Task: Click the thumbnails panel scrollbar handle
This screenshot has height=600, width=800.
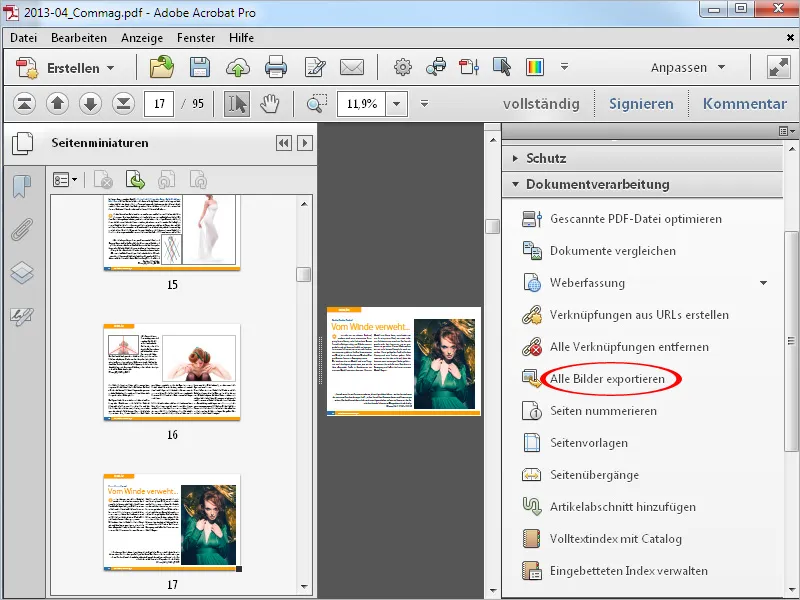Action: click(304, 274)
